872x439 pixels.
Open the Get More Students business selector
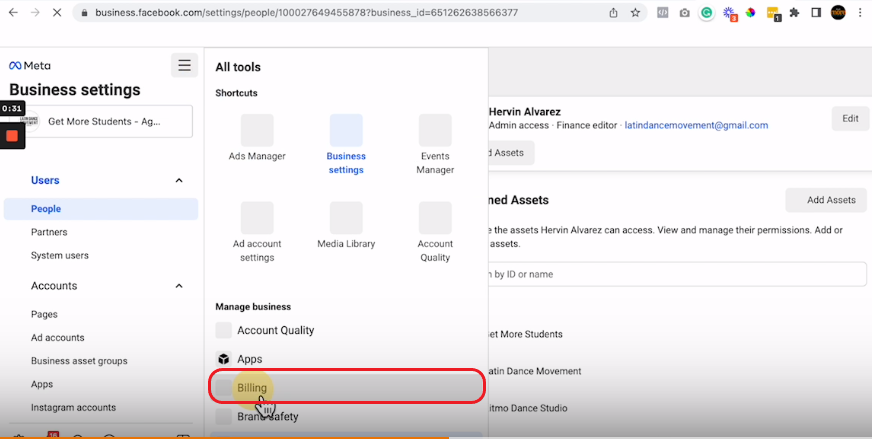[107, 121]
